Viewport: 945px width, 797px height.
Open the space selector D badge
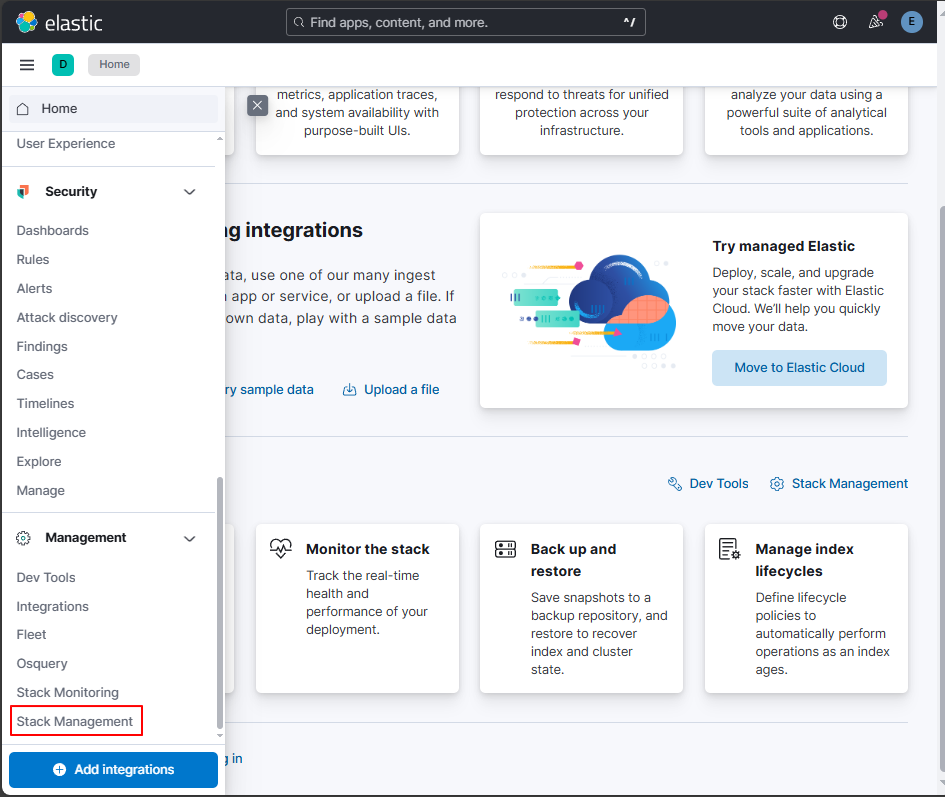click(63, 65)
